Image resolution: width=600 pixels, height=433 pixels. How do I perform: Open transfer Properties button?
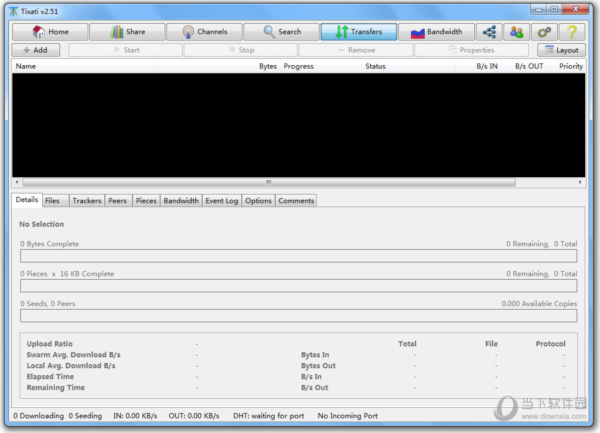click(471, 50)
